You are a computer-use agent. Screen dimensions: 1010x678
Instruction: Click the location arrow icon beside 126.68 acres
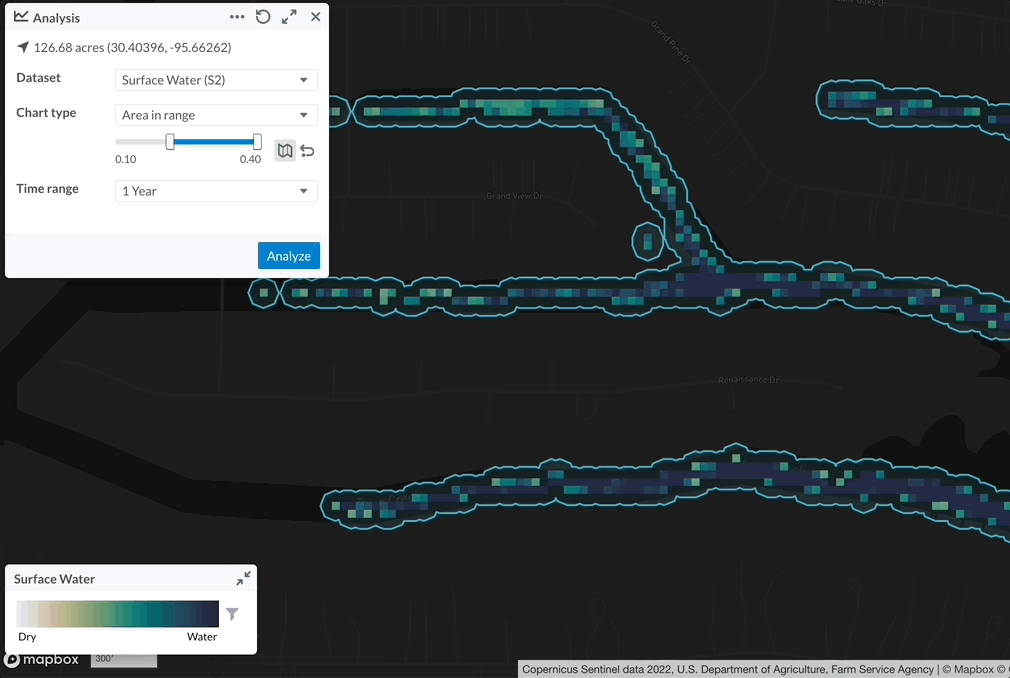pos(23,47)
